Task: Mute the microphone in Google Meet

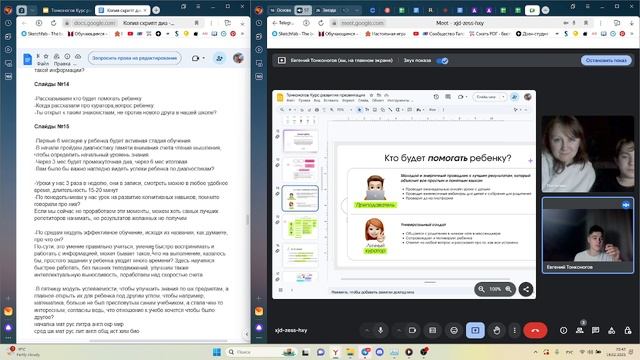Action: point(380,330)
